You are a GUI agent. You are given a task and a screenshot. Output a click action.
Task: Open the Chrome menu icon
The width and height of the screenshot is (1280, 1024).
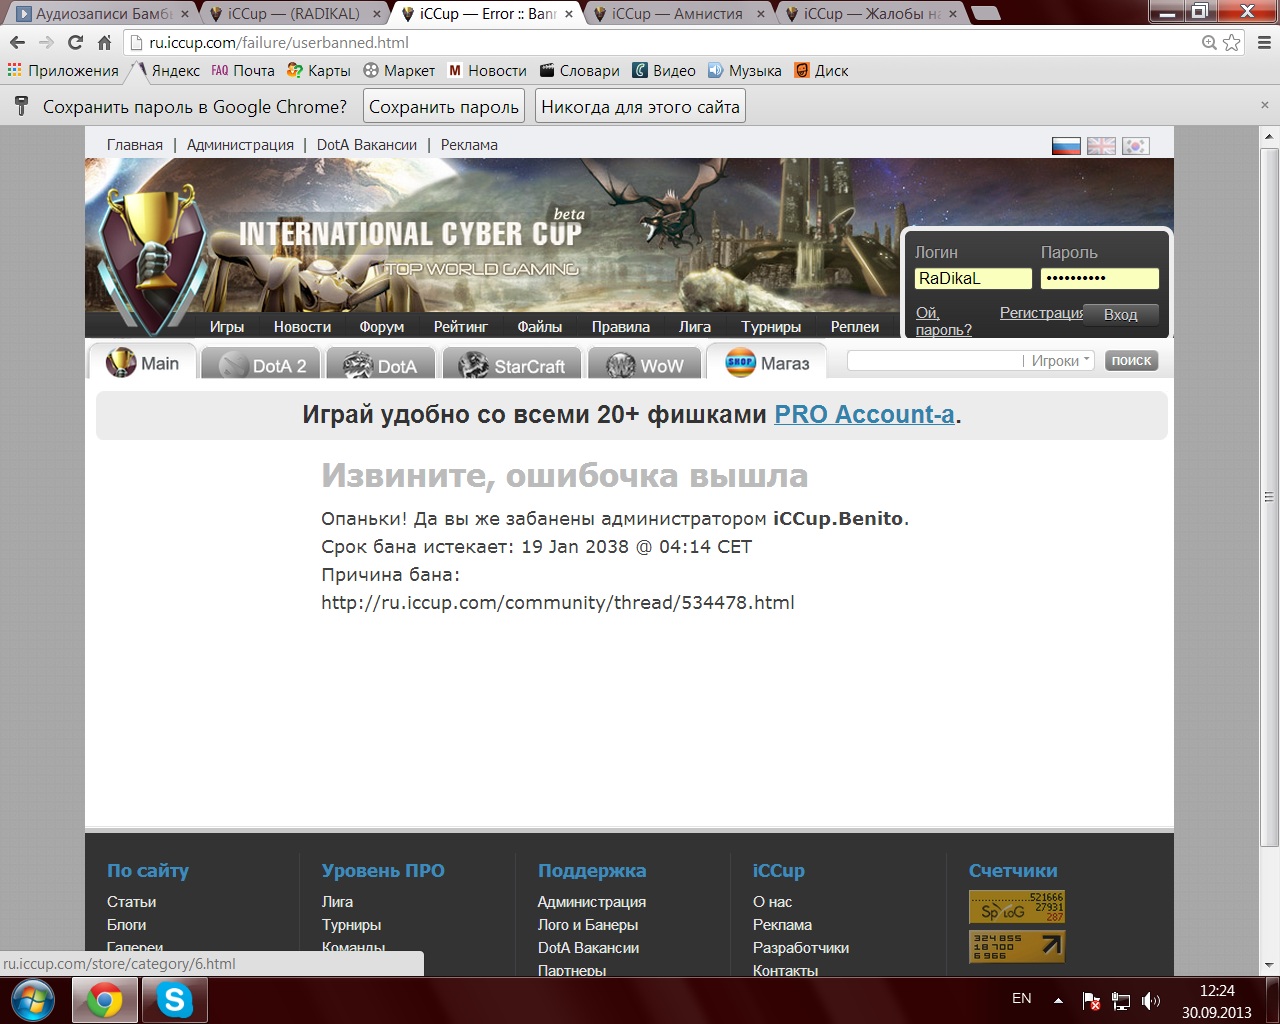1263,43
